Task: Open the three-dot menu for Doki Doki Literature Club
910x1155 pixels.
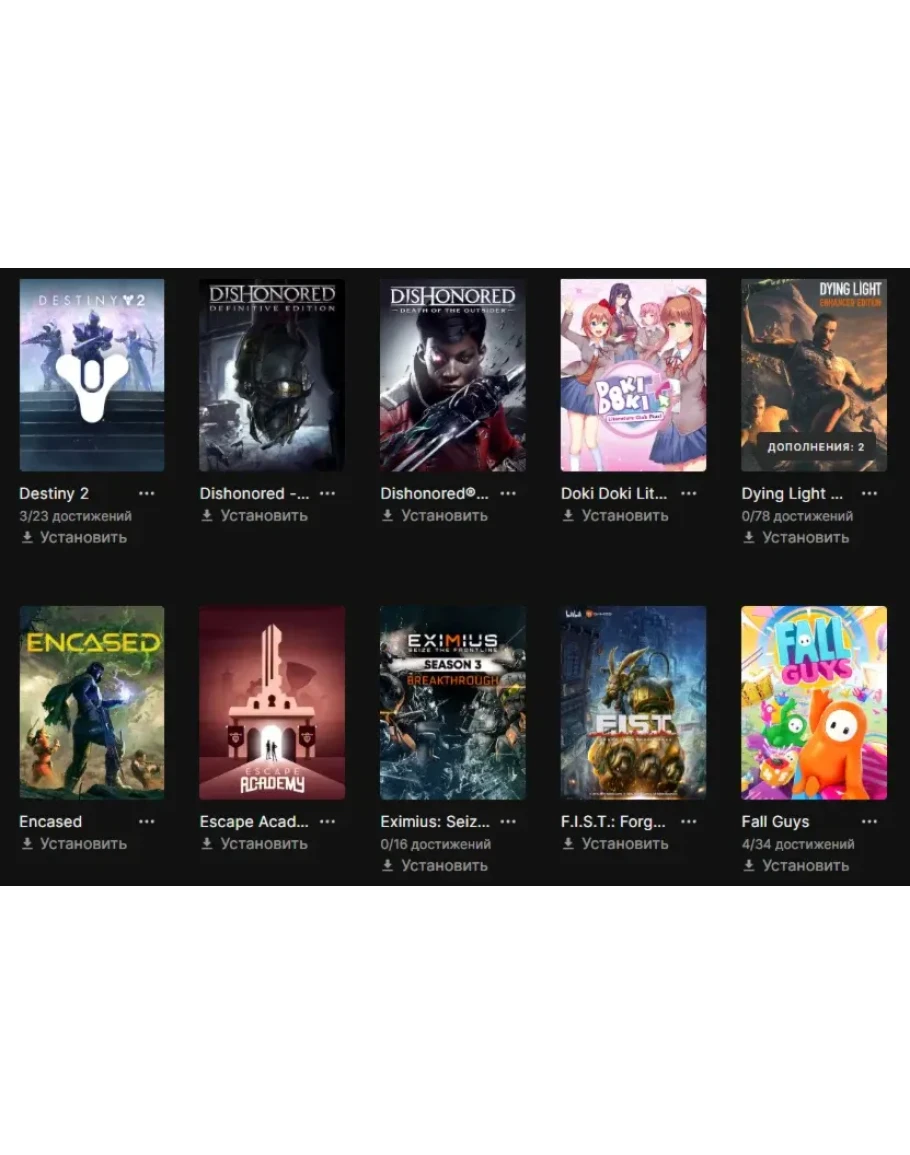Action: 688,494
